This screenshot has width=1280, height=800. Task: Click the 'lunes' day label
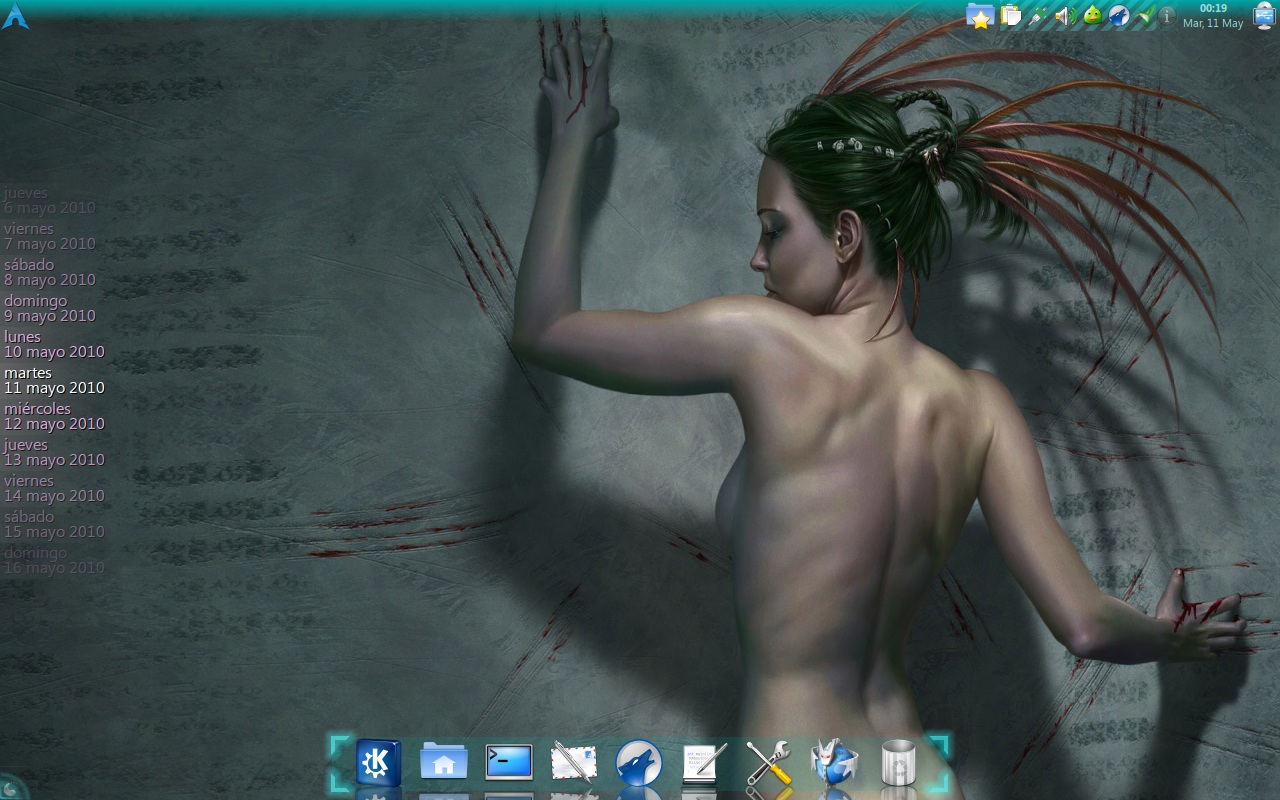pos(22,337)
